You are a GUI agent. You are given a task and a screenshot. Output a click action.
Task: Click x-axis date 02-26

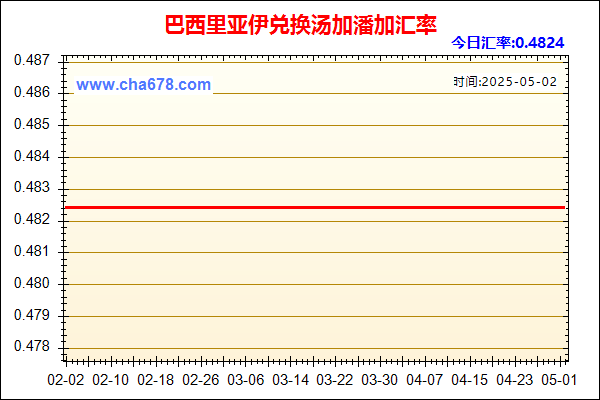click(x=201, y=380)
